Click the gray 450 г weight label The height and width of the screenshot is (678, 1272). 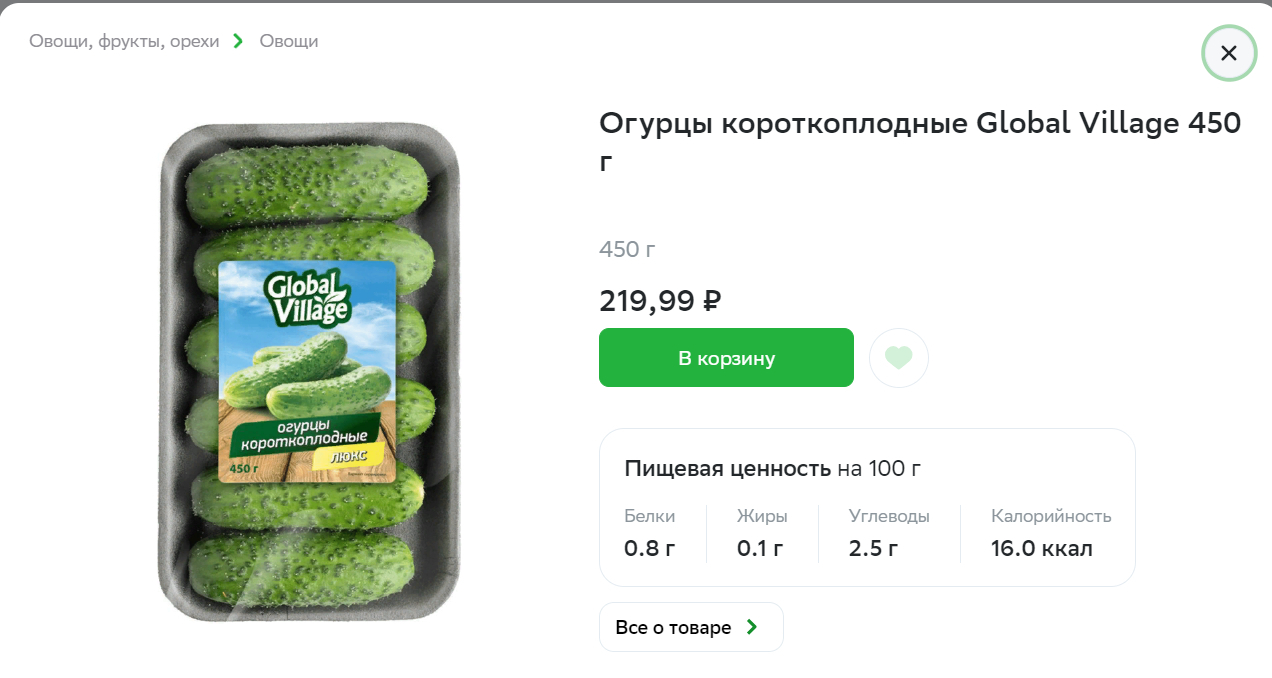click(x=627, y=249)
